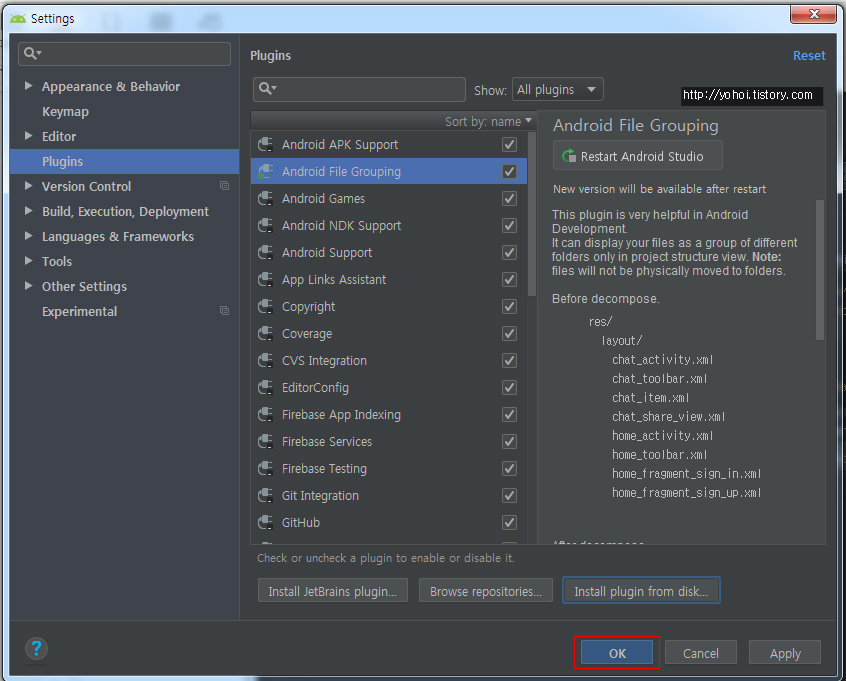
Task: Select the App Links Assistant row
Action: [x=388, y=280]
